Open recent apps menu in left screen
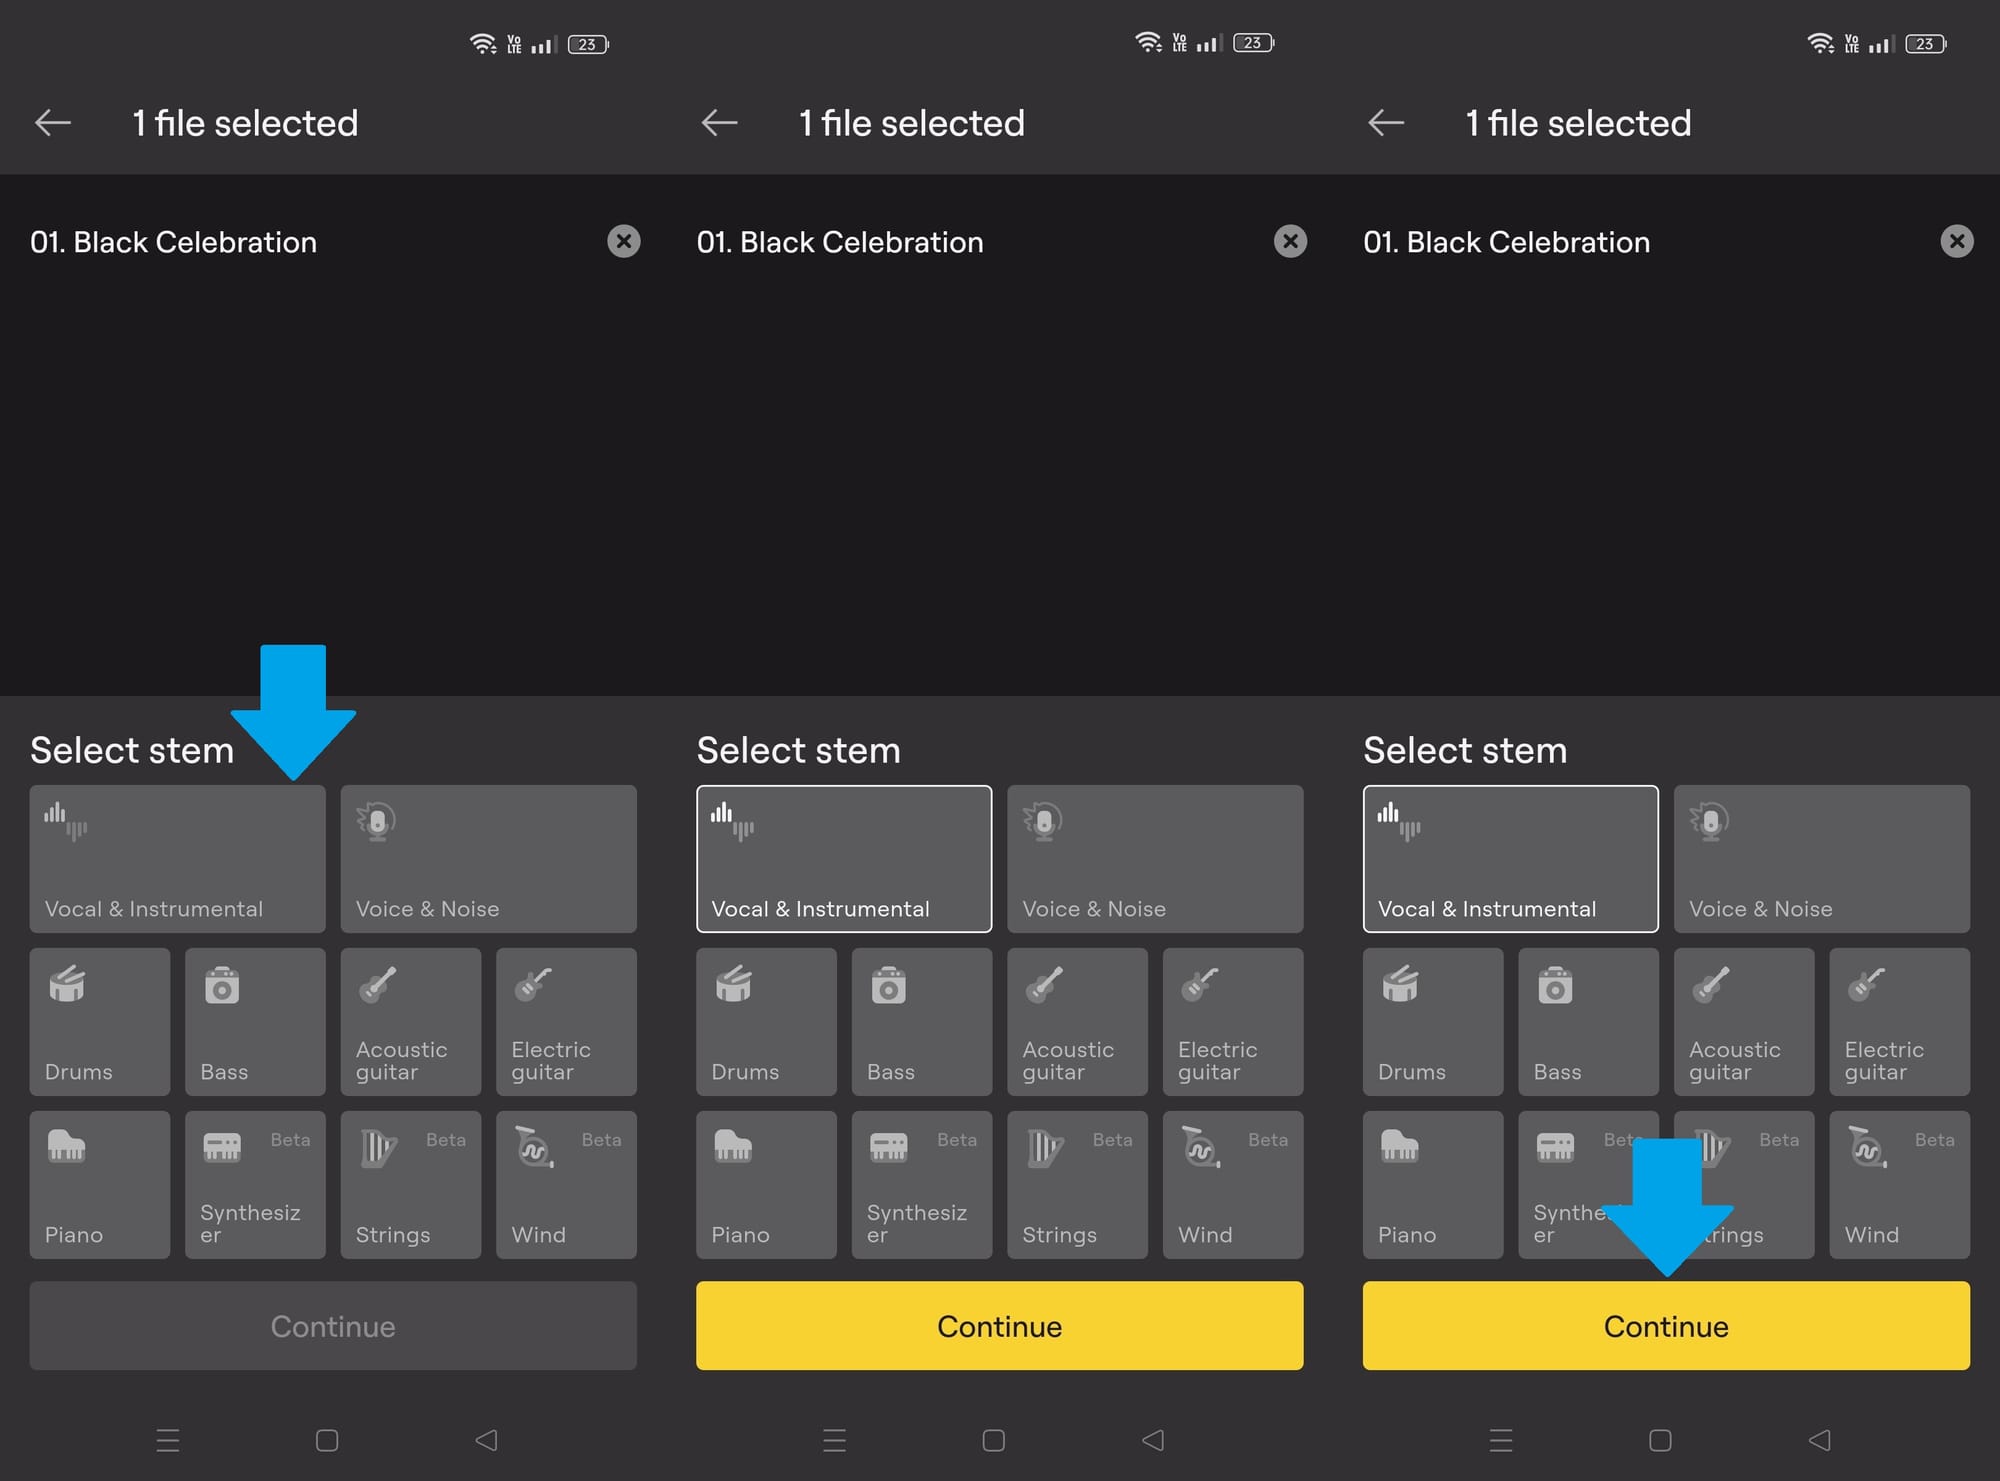2000x1481 pixels. click(x=168, y=1439)
